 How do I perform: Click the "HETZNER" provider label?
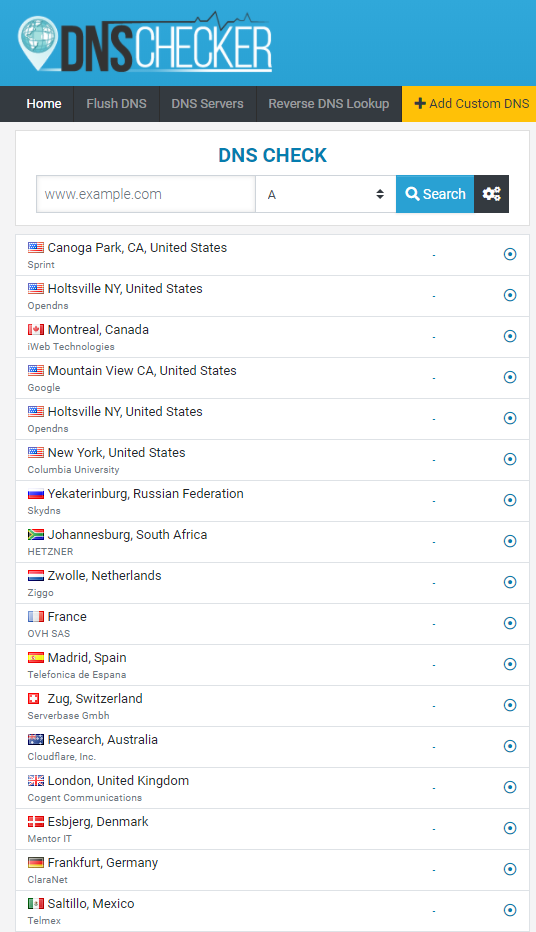click(x=51, y=552)
